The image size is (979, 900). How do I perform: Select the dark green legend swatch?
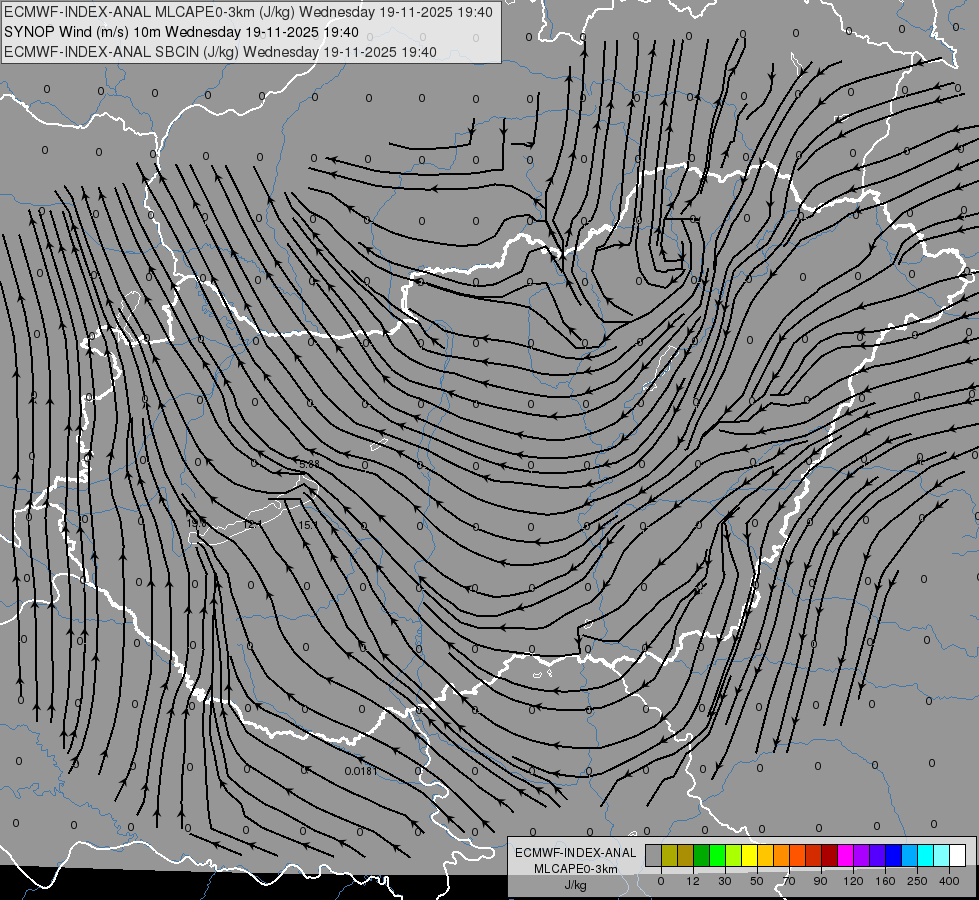(x=702, y=855)
